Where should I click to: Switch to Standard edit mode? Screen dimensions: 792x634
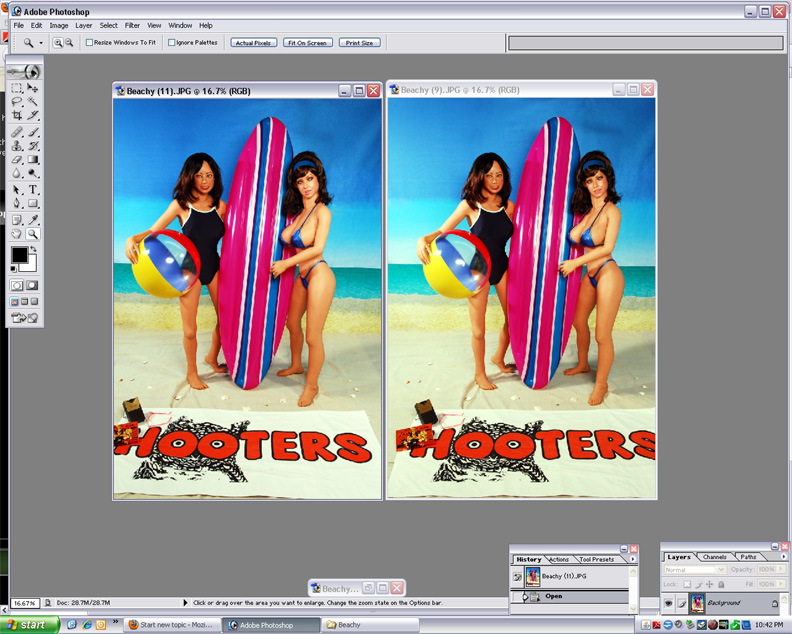coord(17,285)
